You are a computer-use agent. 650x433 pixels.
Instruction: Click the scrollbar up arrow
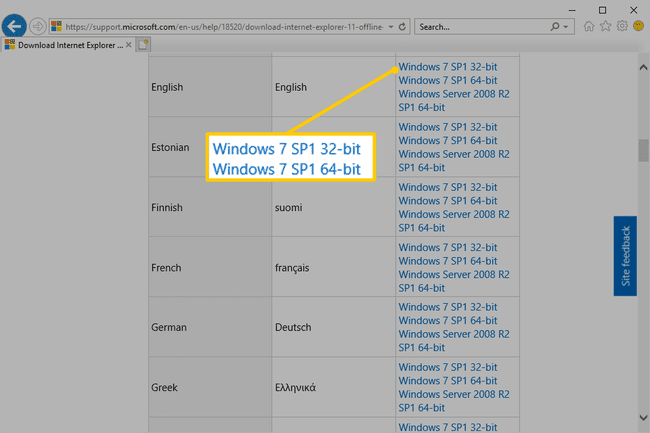click(x=643, y=67)
